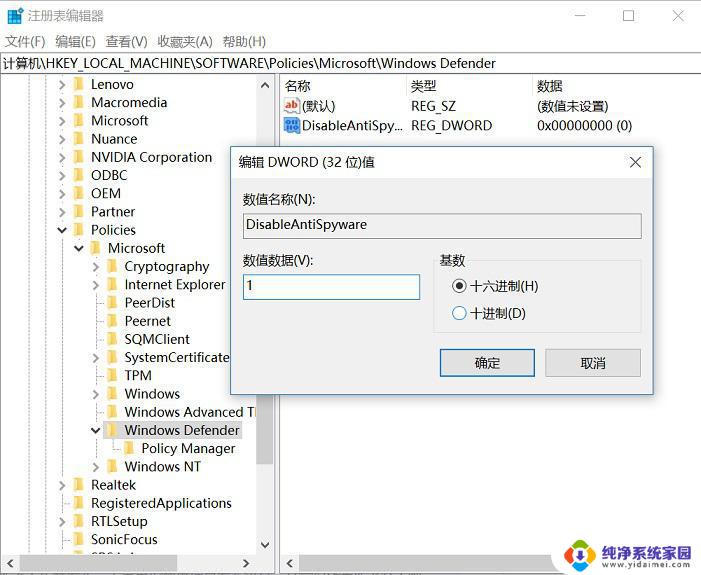Select the 十进制(D) decimal radio button
Image resolution: width=701 pixels, height=575 pixels.
(459, 313)
